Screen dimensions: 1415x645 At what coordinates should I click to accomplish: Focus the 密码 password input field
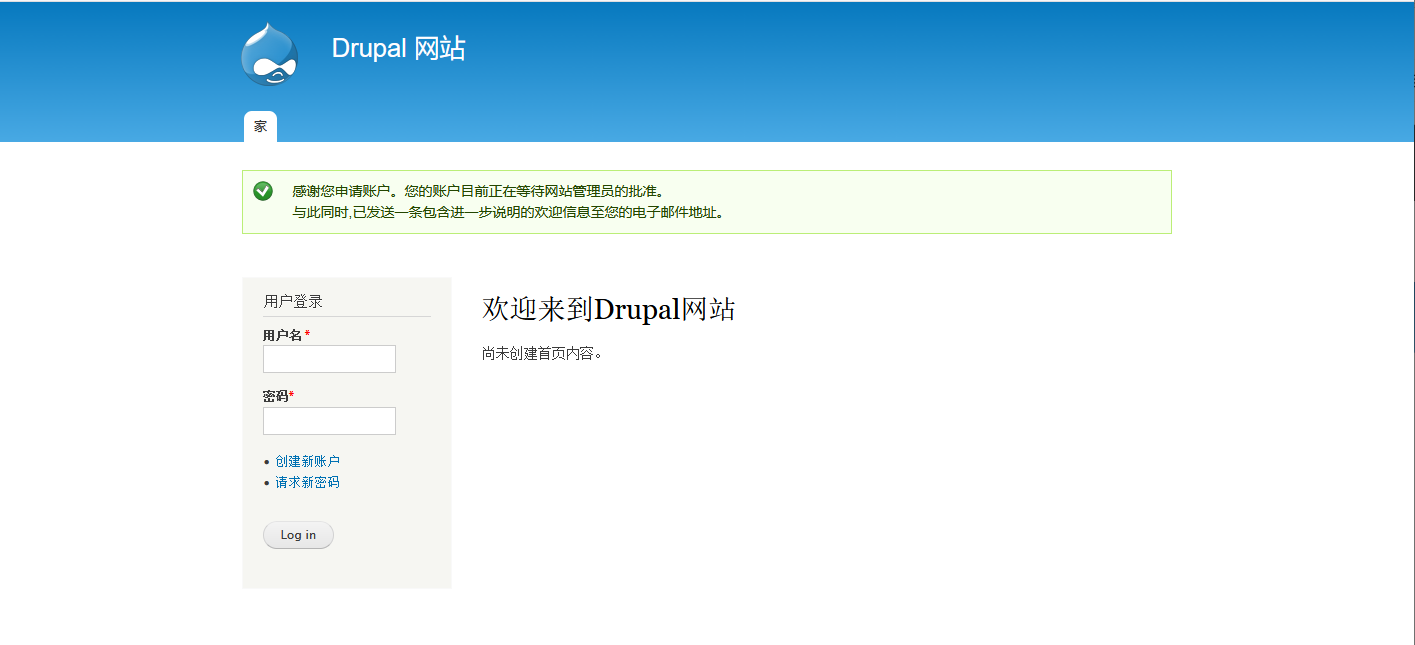329,421
